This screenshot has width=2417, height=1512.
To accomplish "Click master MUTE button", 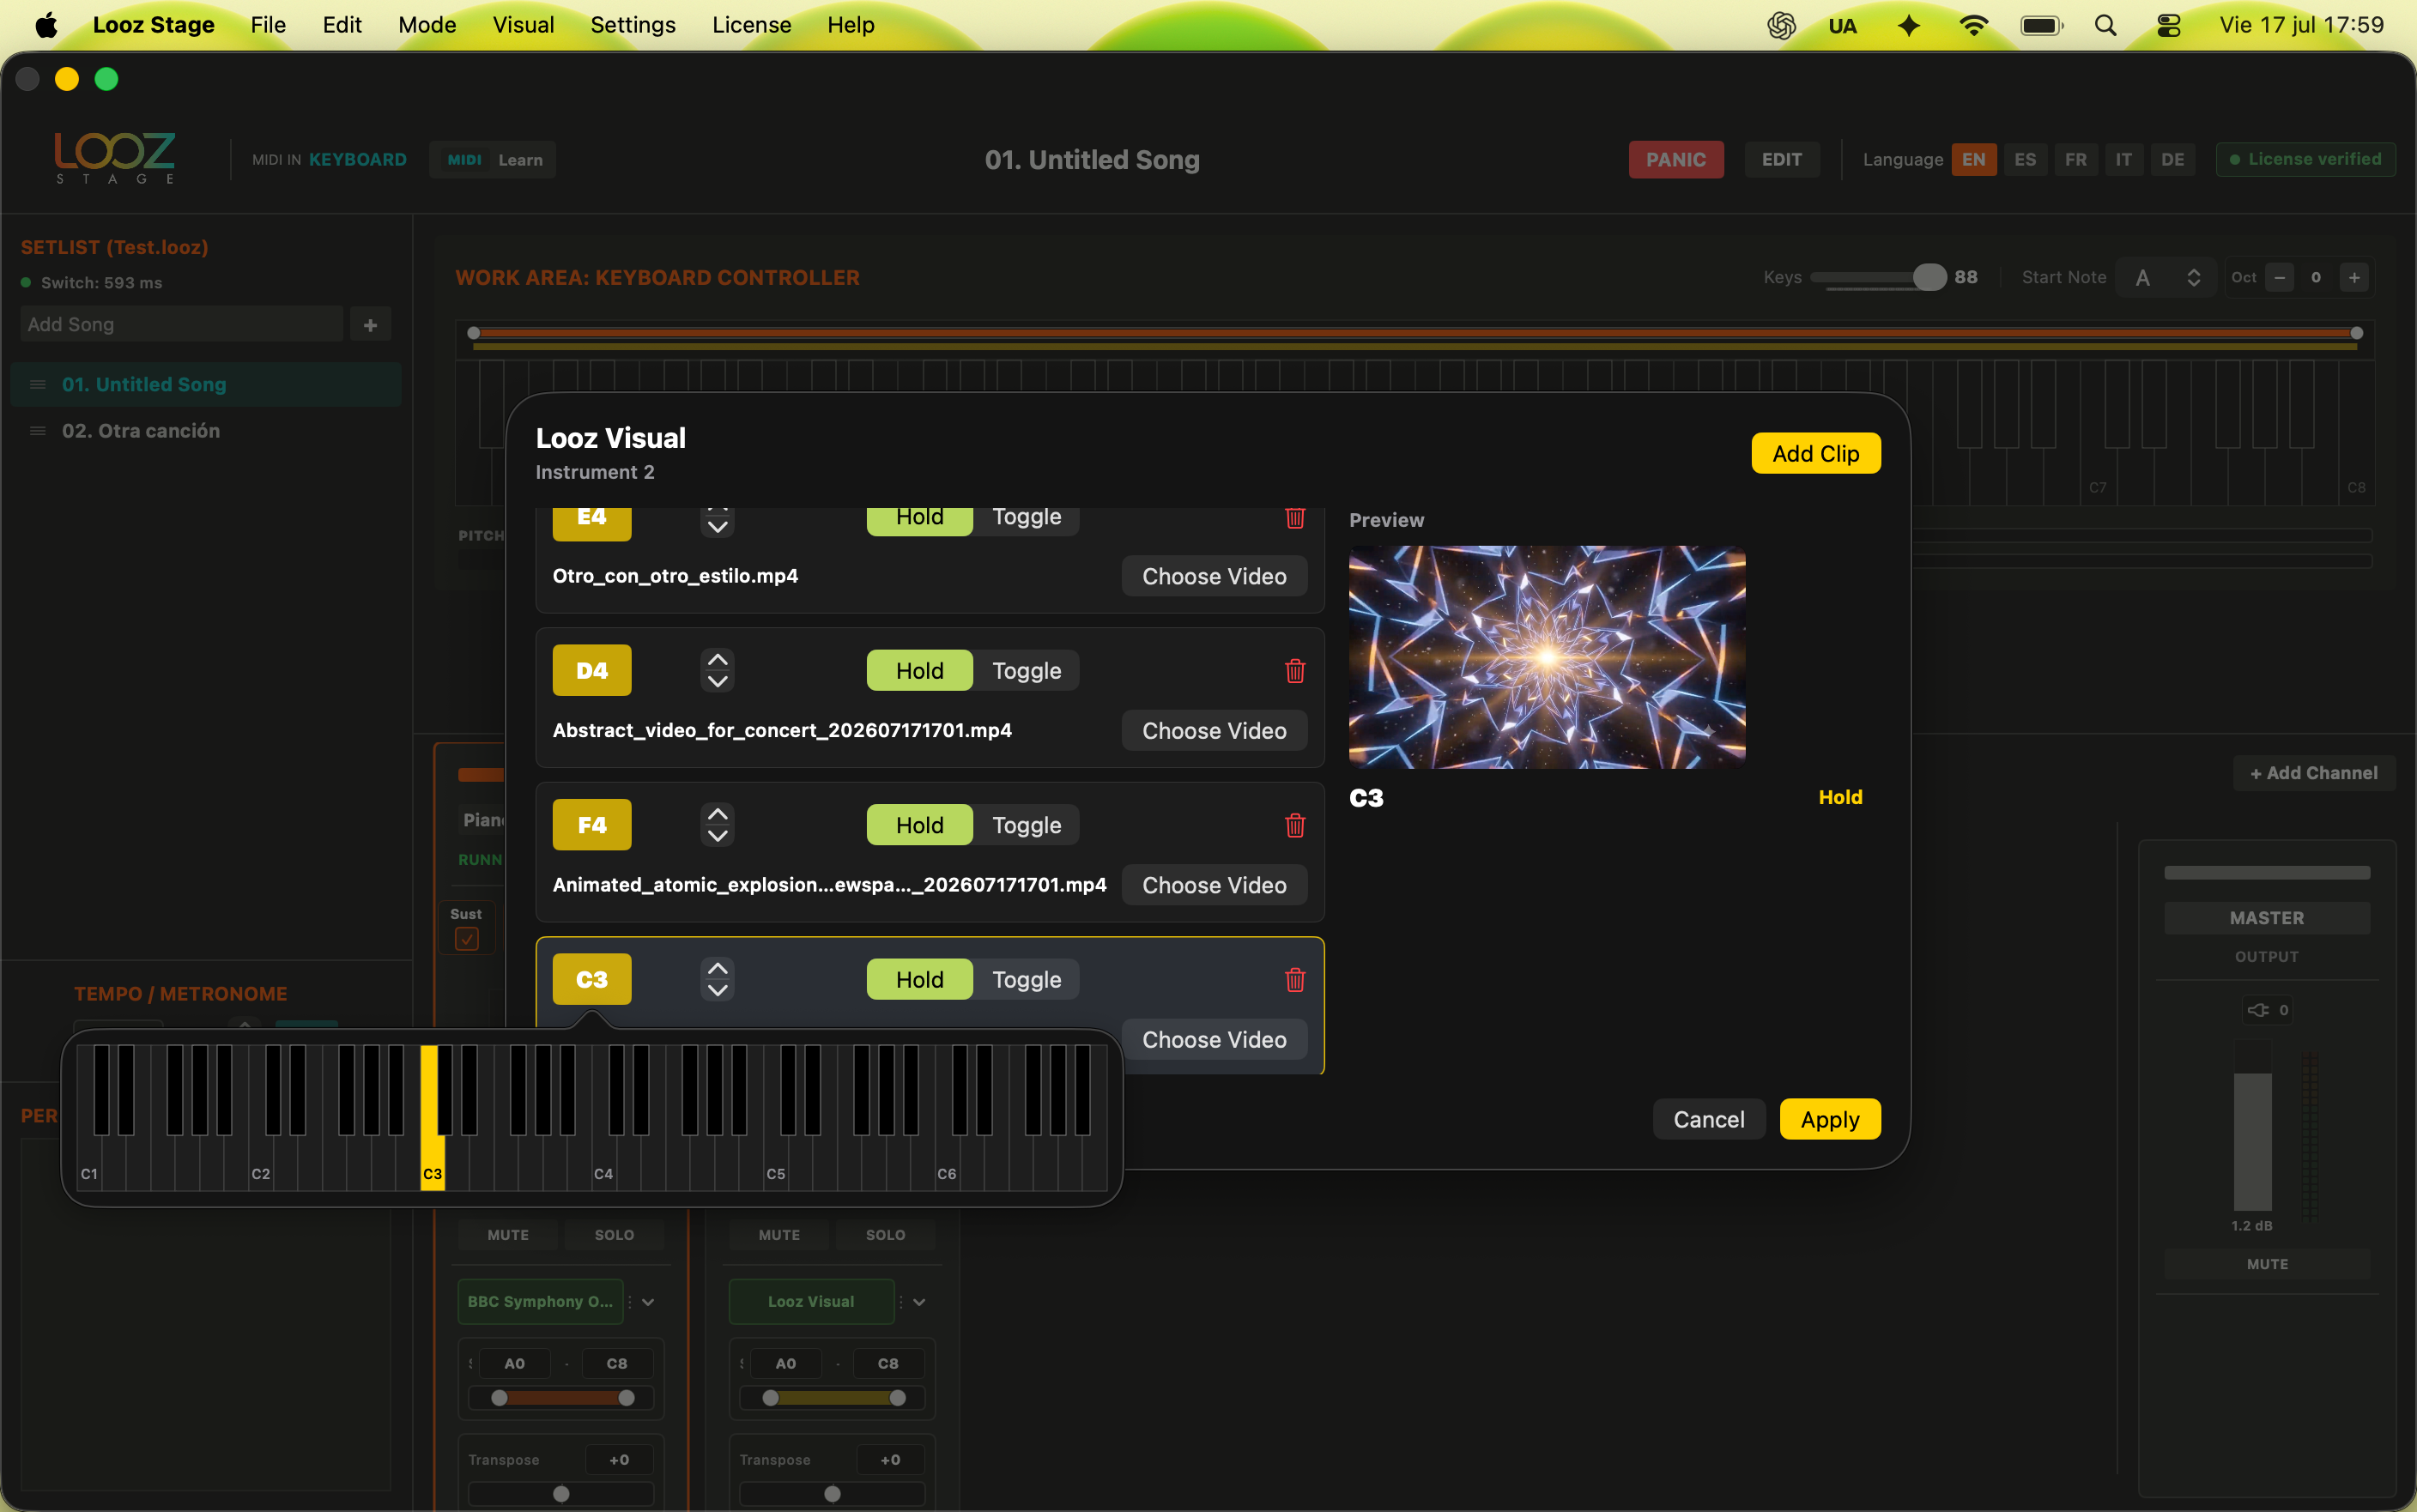I will pos(2266,1264).
